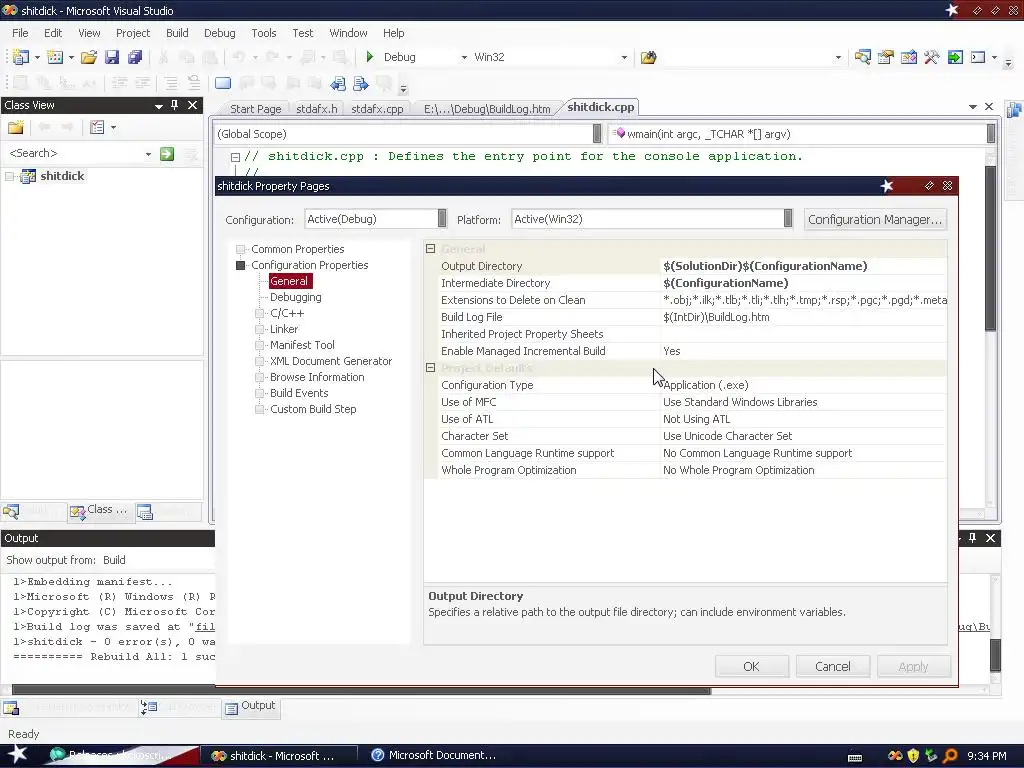The image size is (1024, 768).
Task: Click the Server Explorer side icon at right edge
Action: (x=1014, y=110)
